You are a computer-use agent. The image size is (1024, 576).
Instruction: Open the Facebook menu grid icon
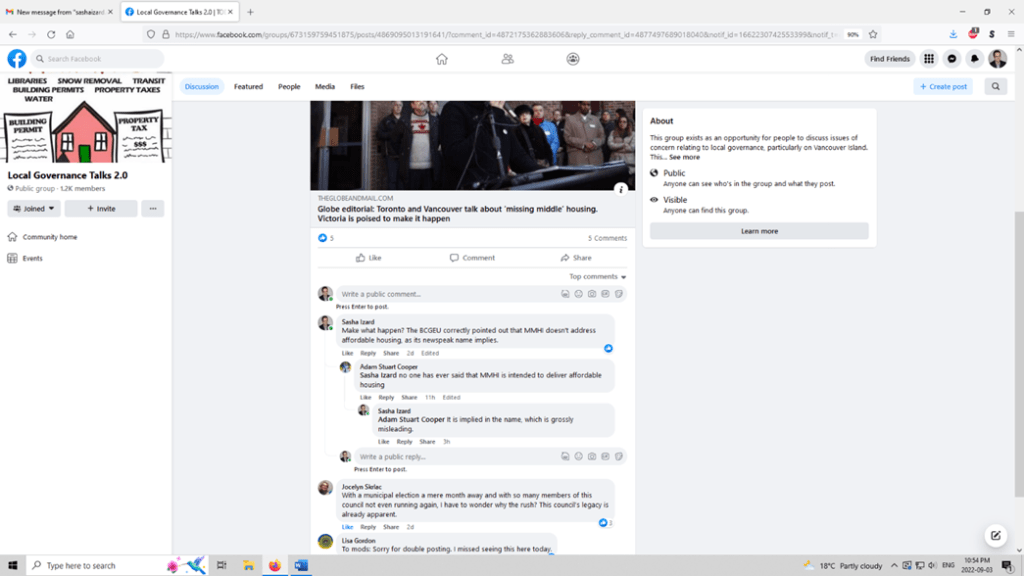[x=929, y=59]
